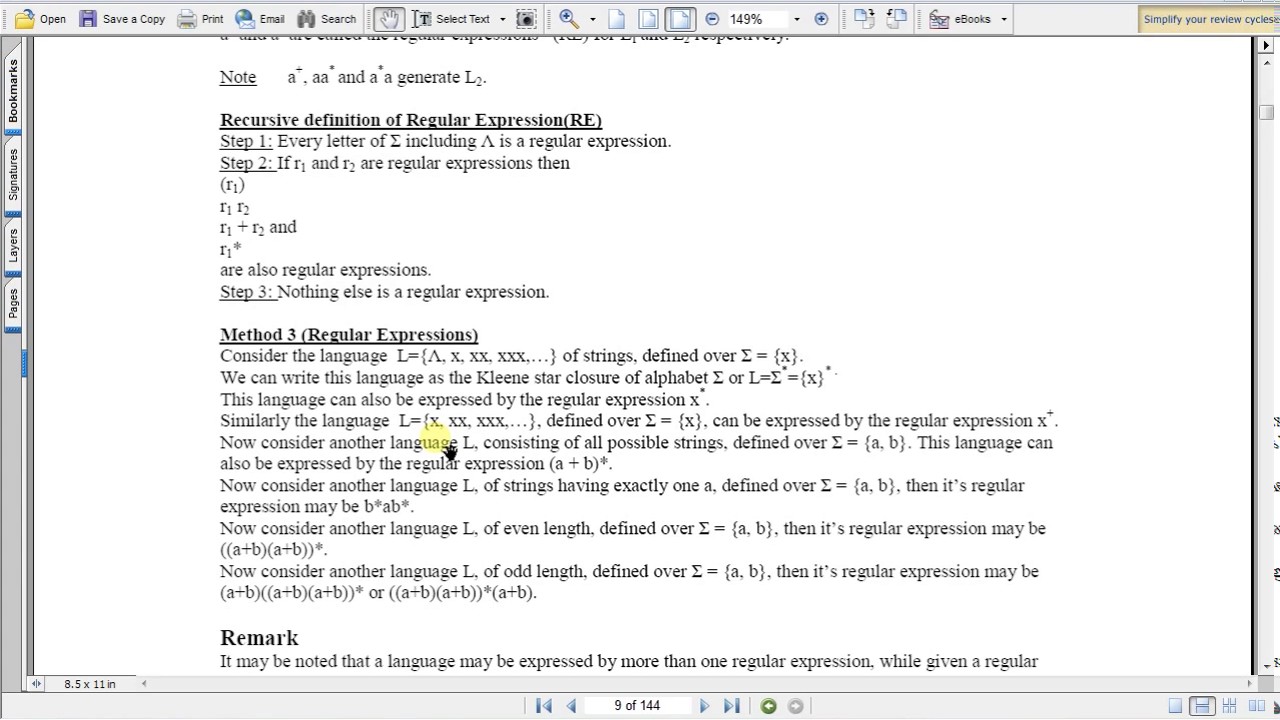Expand the eBooks dropdown arrow
The image size is (1280, 720).
pos(1004,19)
